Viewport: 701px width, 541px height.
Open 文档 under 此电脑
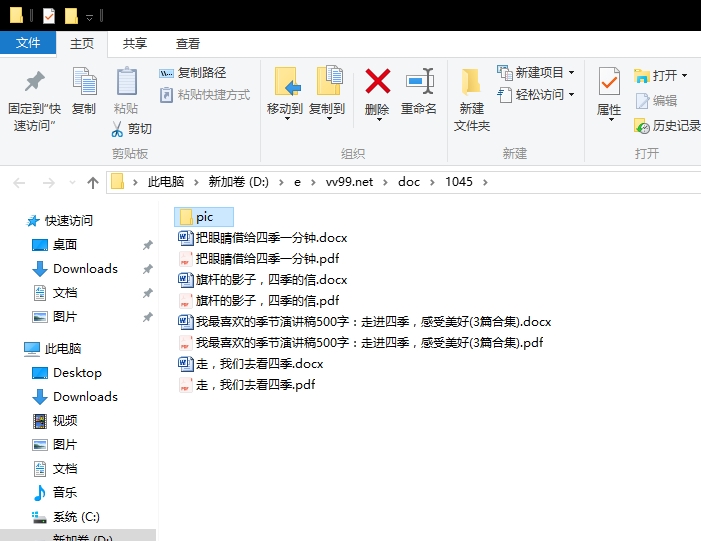55,469
